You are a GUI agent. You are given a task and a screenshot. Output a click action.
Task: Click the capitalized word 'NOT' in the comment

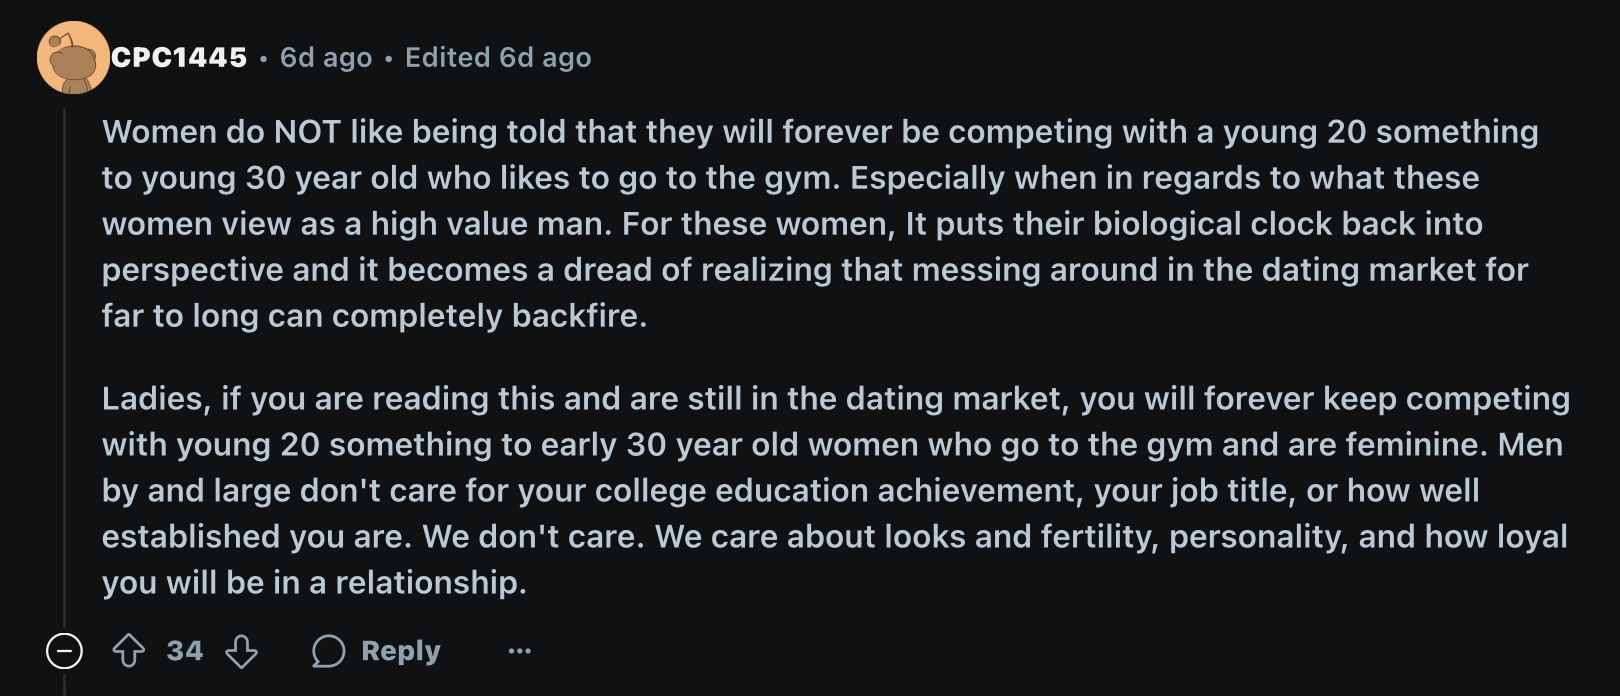coord(307,131)
